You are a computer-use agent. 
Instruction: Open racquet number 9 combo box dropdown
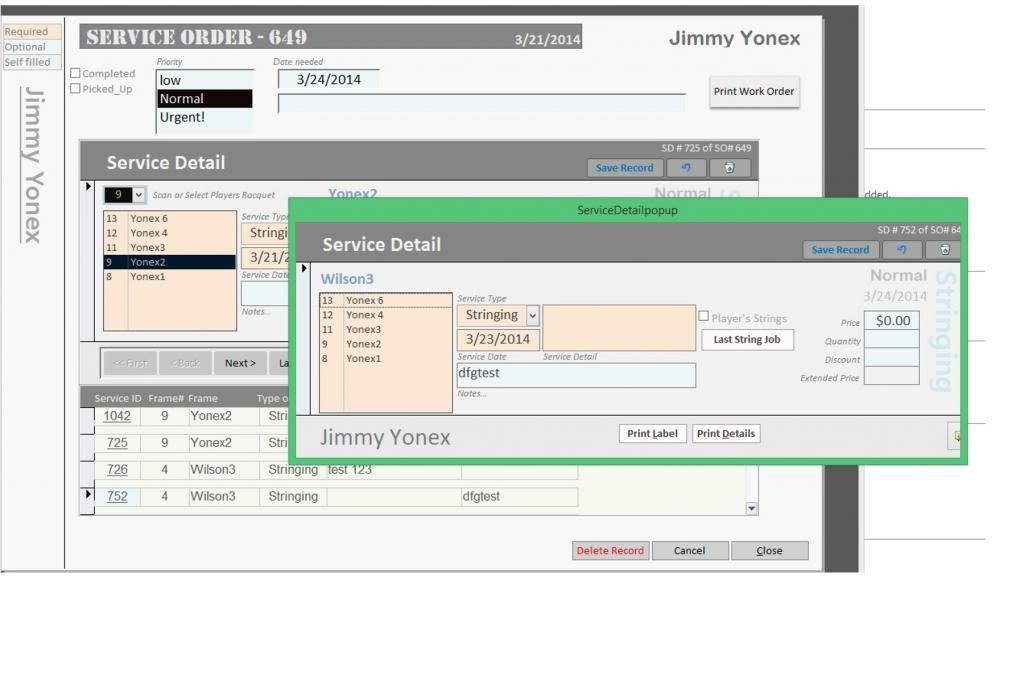(138, 195)
